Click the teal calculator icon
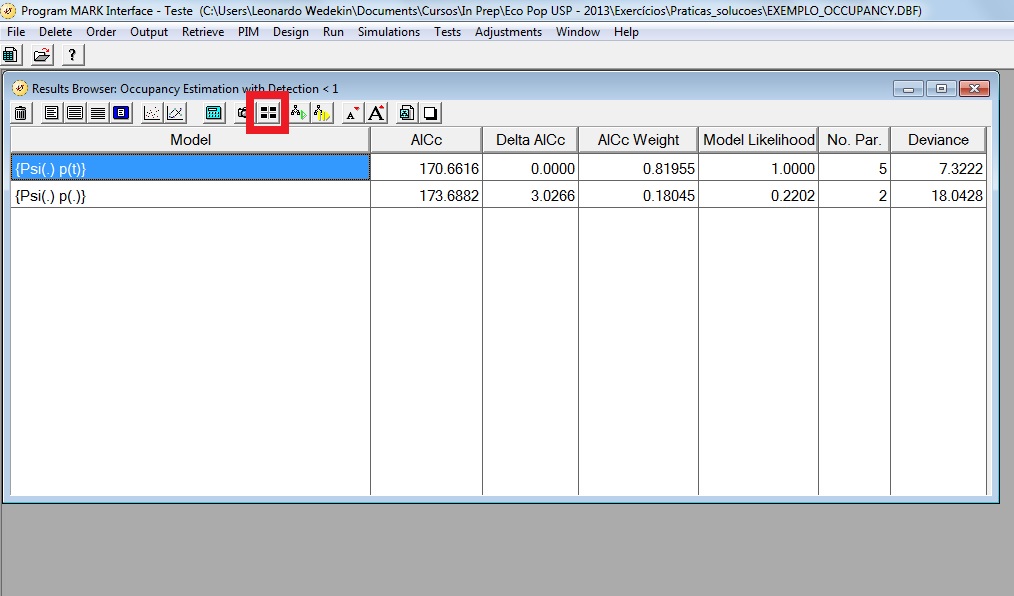The height and width of the screenshot is (596, 1014). pos(213,113)
